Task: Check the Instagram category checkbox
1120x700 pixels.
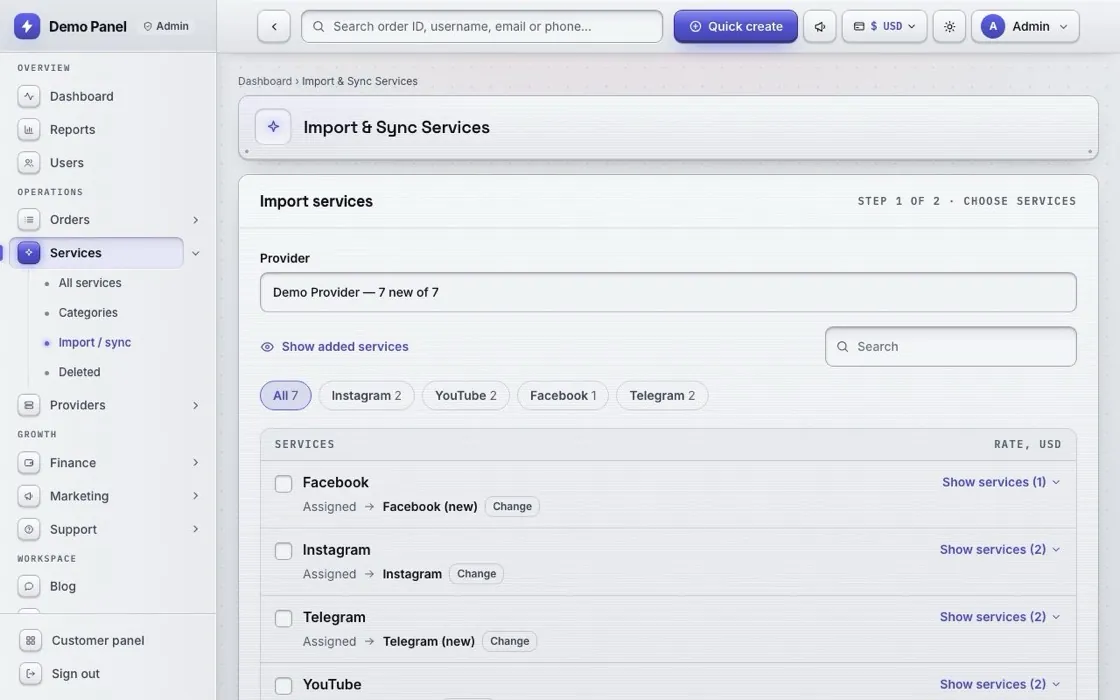Action: (x=284, y=551)
